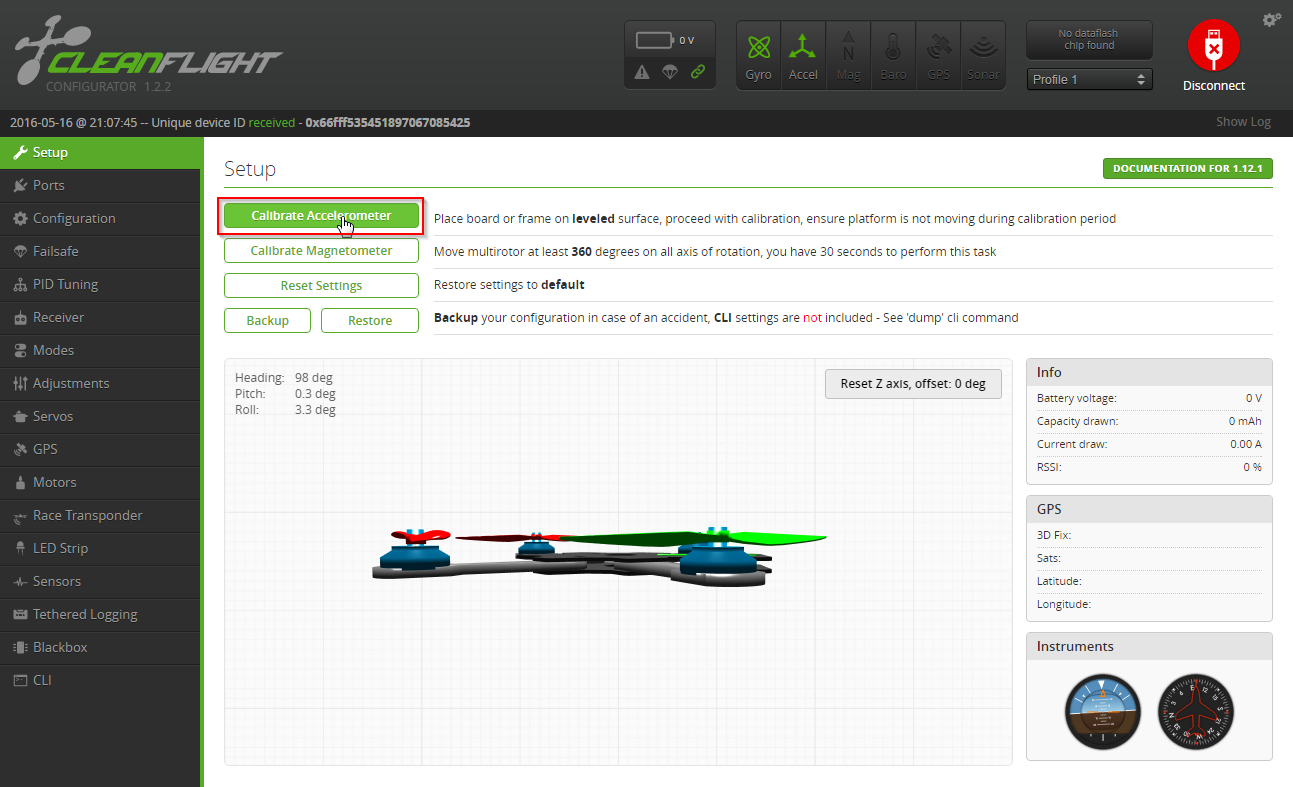Open the Profile 1 selection dropdown

click(1089, 78)
